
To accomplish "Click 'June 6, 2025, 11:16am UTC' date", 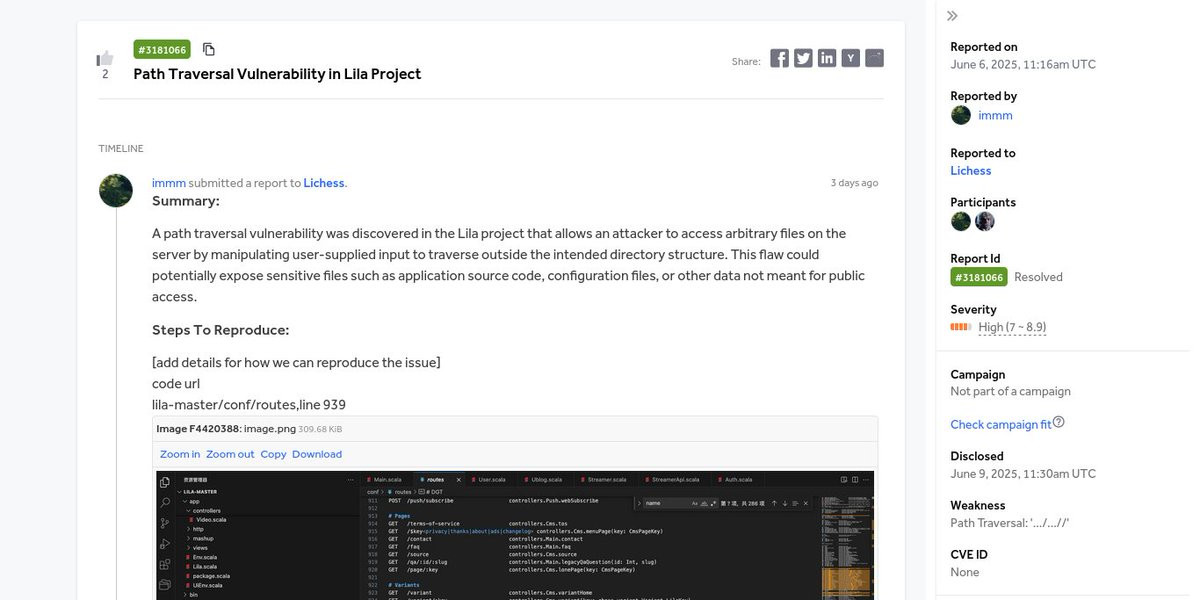I will click(x=1023, y=64).
